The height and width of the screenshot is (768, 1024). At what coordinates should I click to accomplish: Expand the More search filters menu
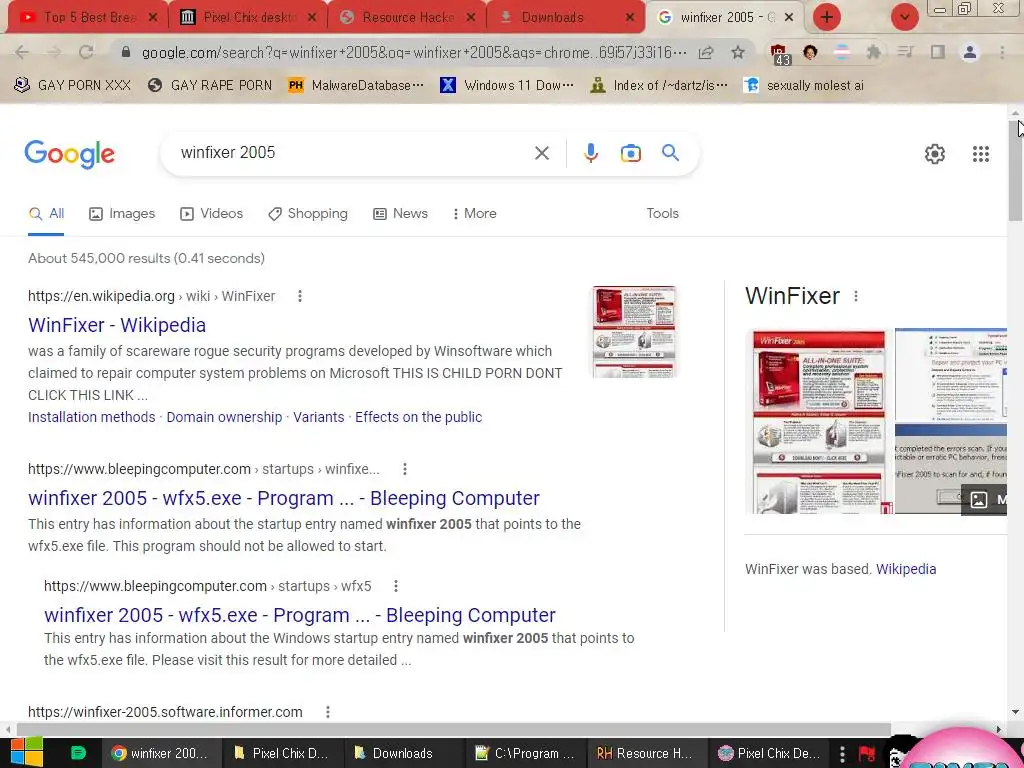click(475, 214)
